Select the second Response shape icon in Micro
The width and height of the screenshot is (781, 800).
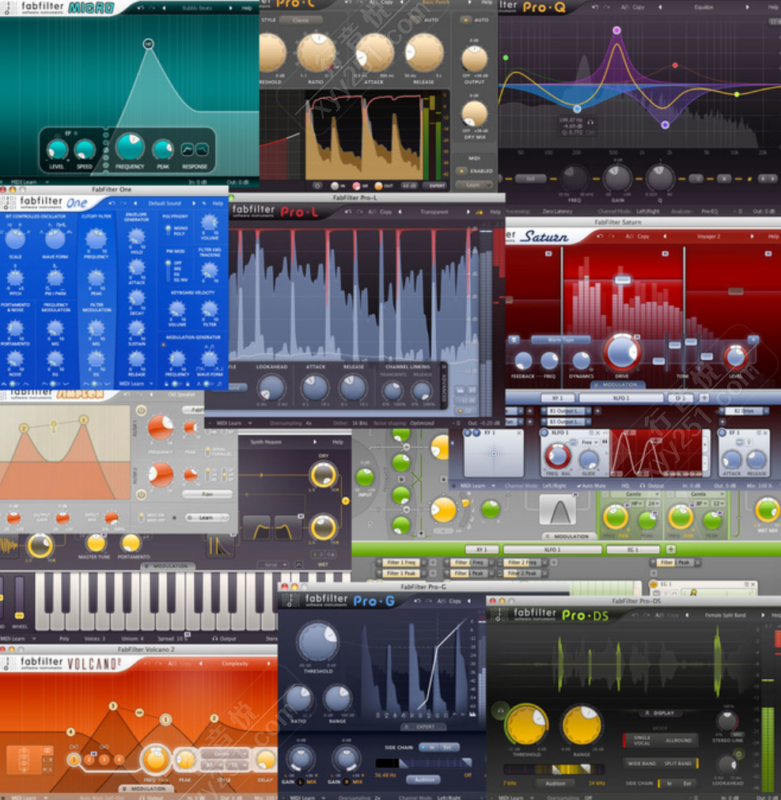pyautogui.click(x=203, y=149)
